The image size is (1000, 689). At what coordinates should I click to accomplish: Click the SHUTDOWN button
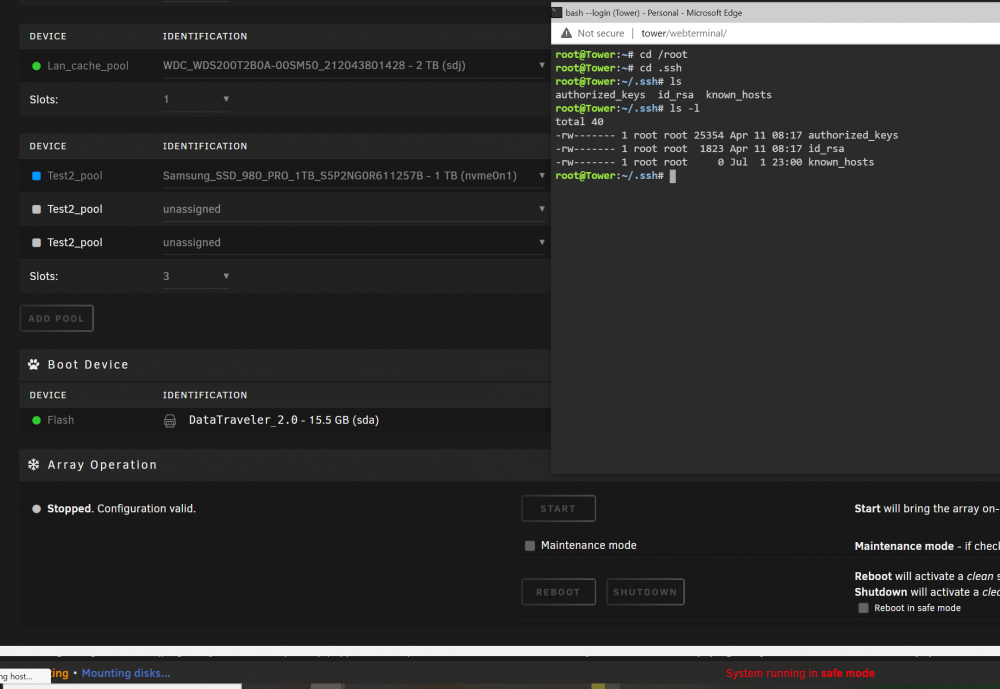[x=645, y=592]
